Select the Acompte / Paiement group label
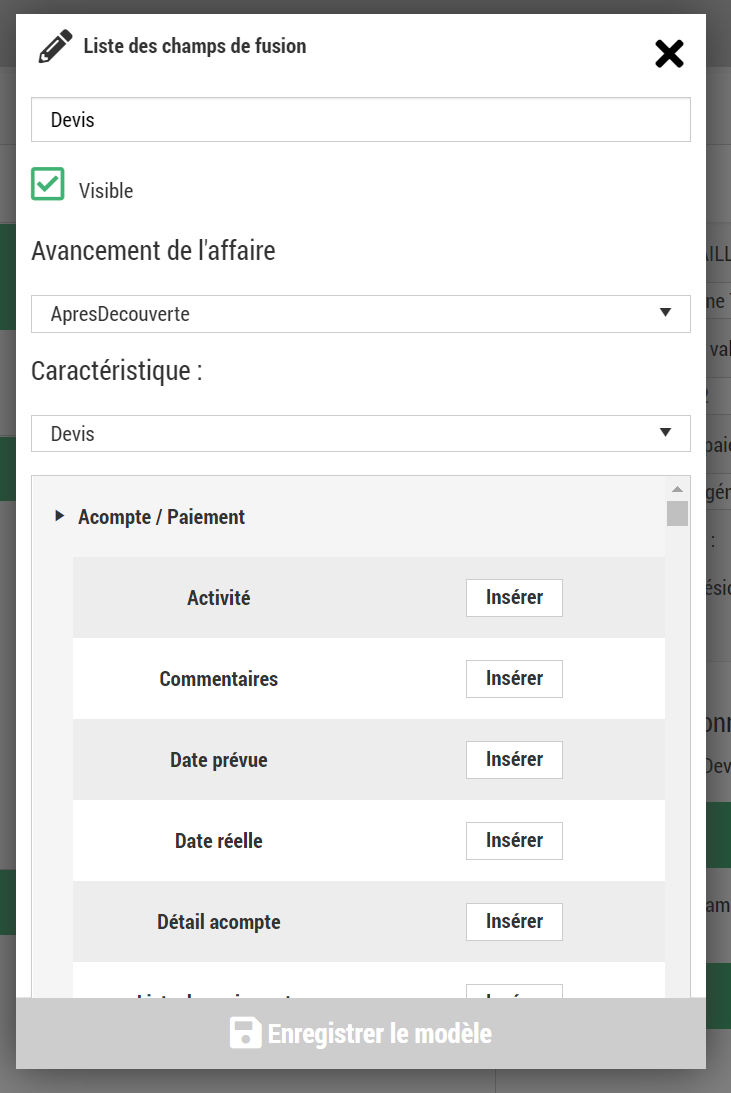 click(161, 517)
